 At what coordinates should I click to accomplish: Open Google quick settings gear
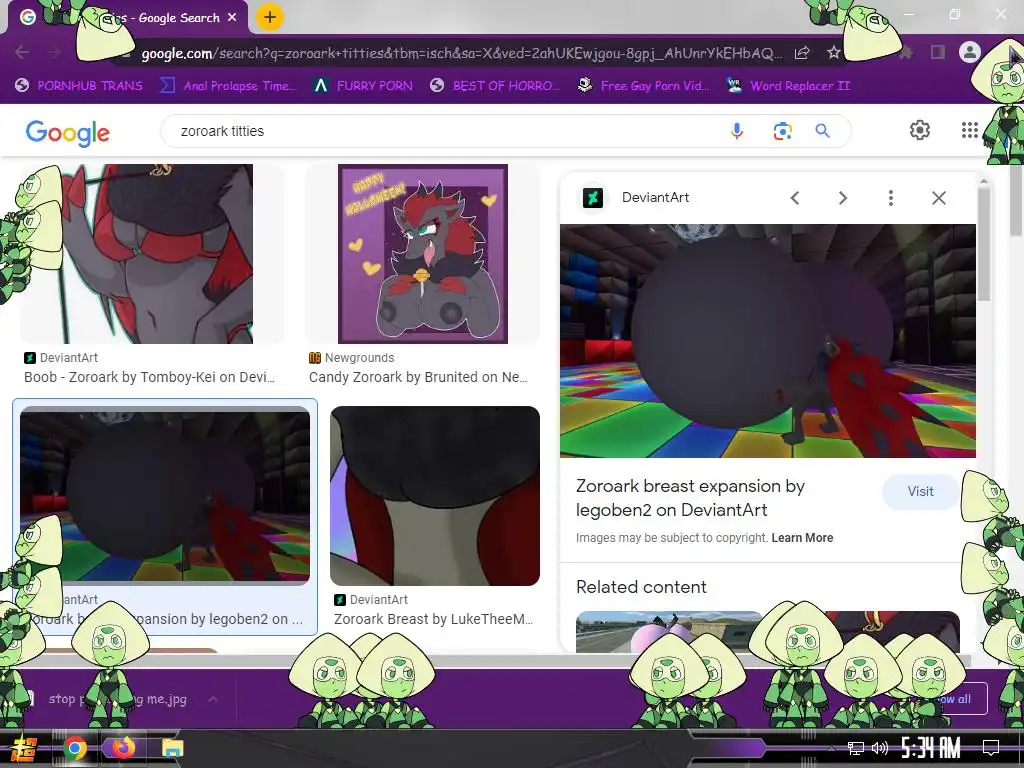click(x=920, y=130)
